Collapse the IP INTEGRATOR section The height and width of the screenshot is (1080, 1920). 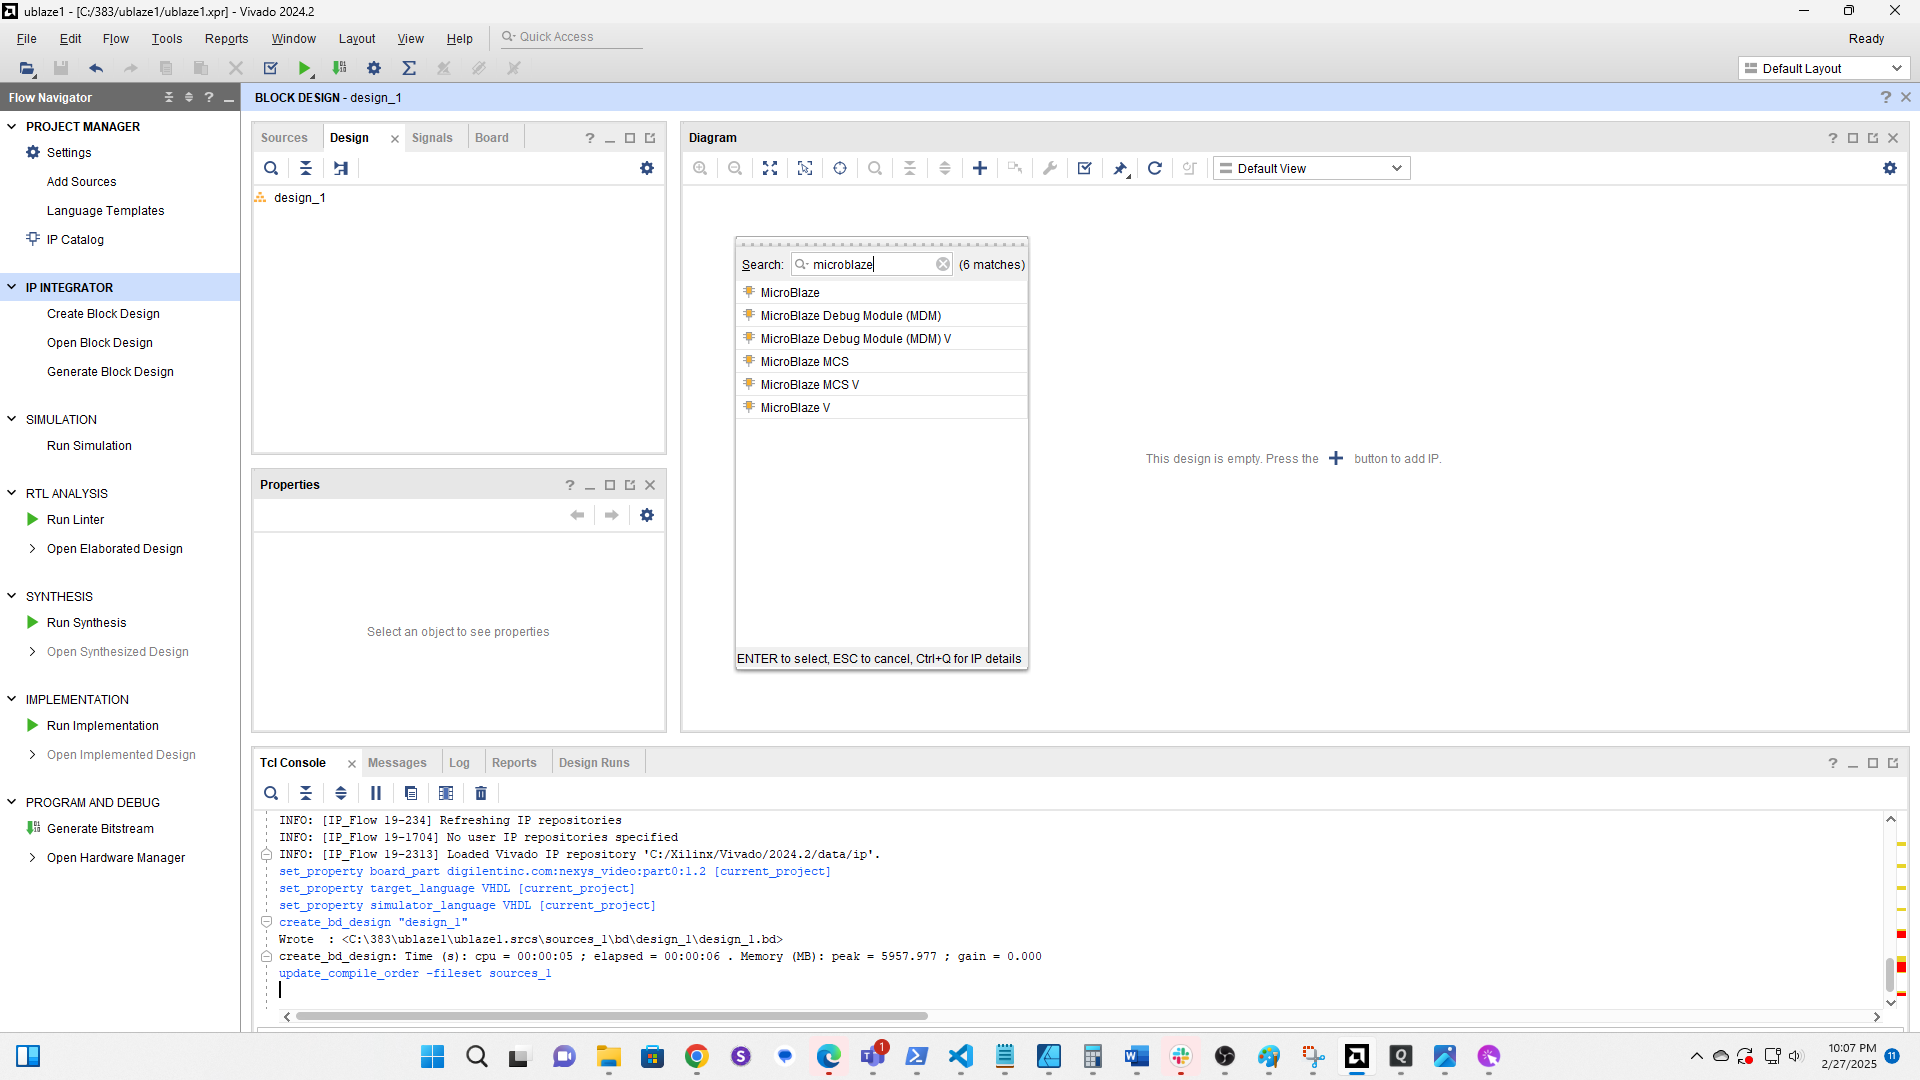[11, 287]
